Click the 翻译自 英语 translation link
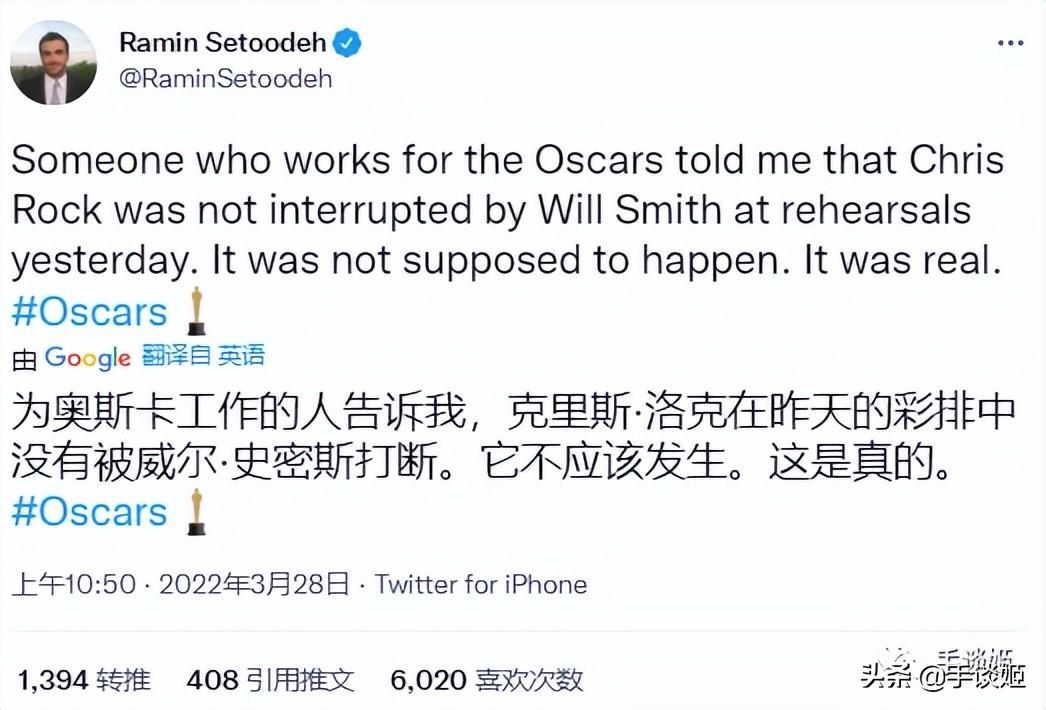This screenshot has width=1046, height=710. (x=204, y=356)
